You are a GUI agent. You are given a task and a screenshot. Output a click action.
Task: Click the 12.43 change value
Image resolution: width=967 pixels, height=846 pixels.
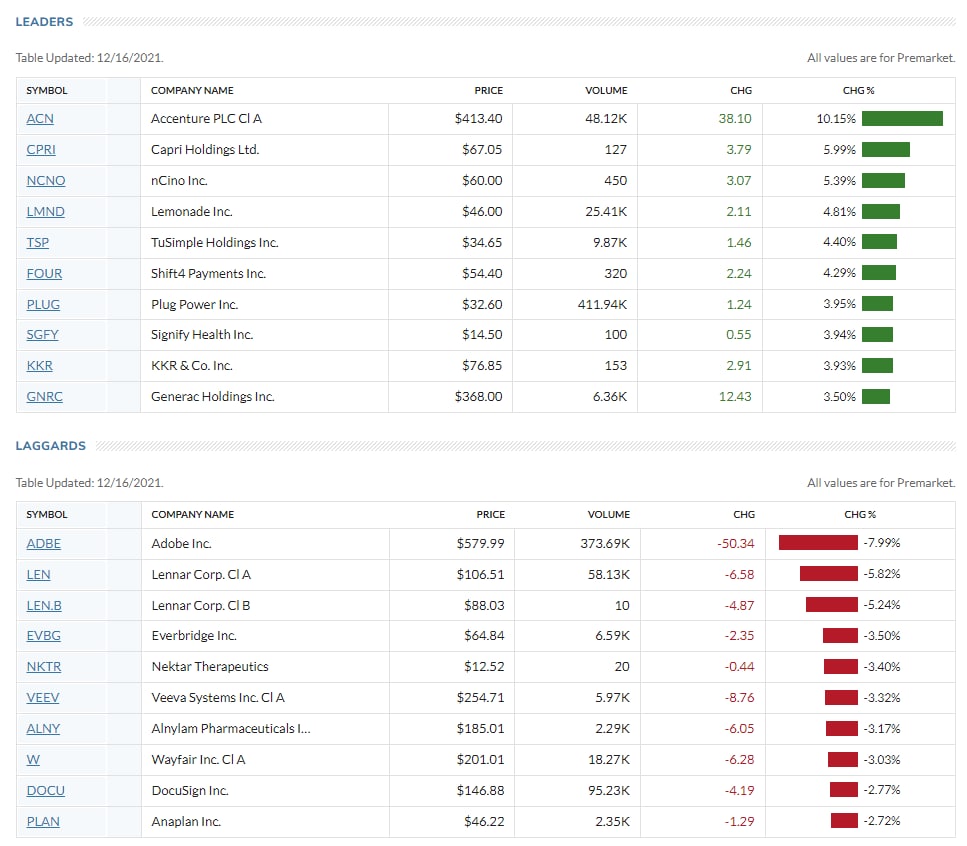pos(735,396)
